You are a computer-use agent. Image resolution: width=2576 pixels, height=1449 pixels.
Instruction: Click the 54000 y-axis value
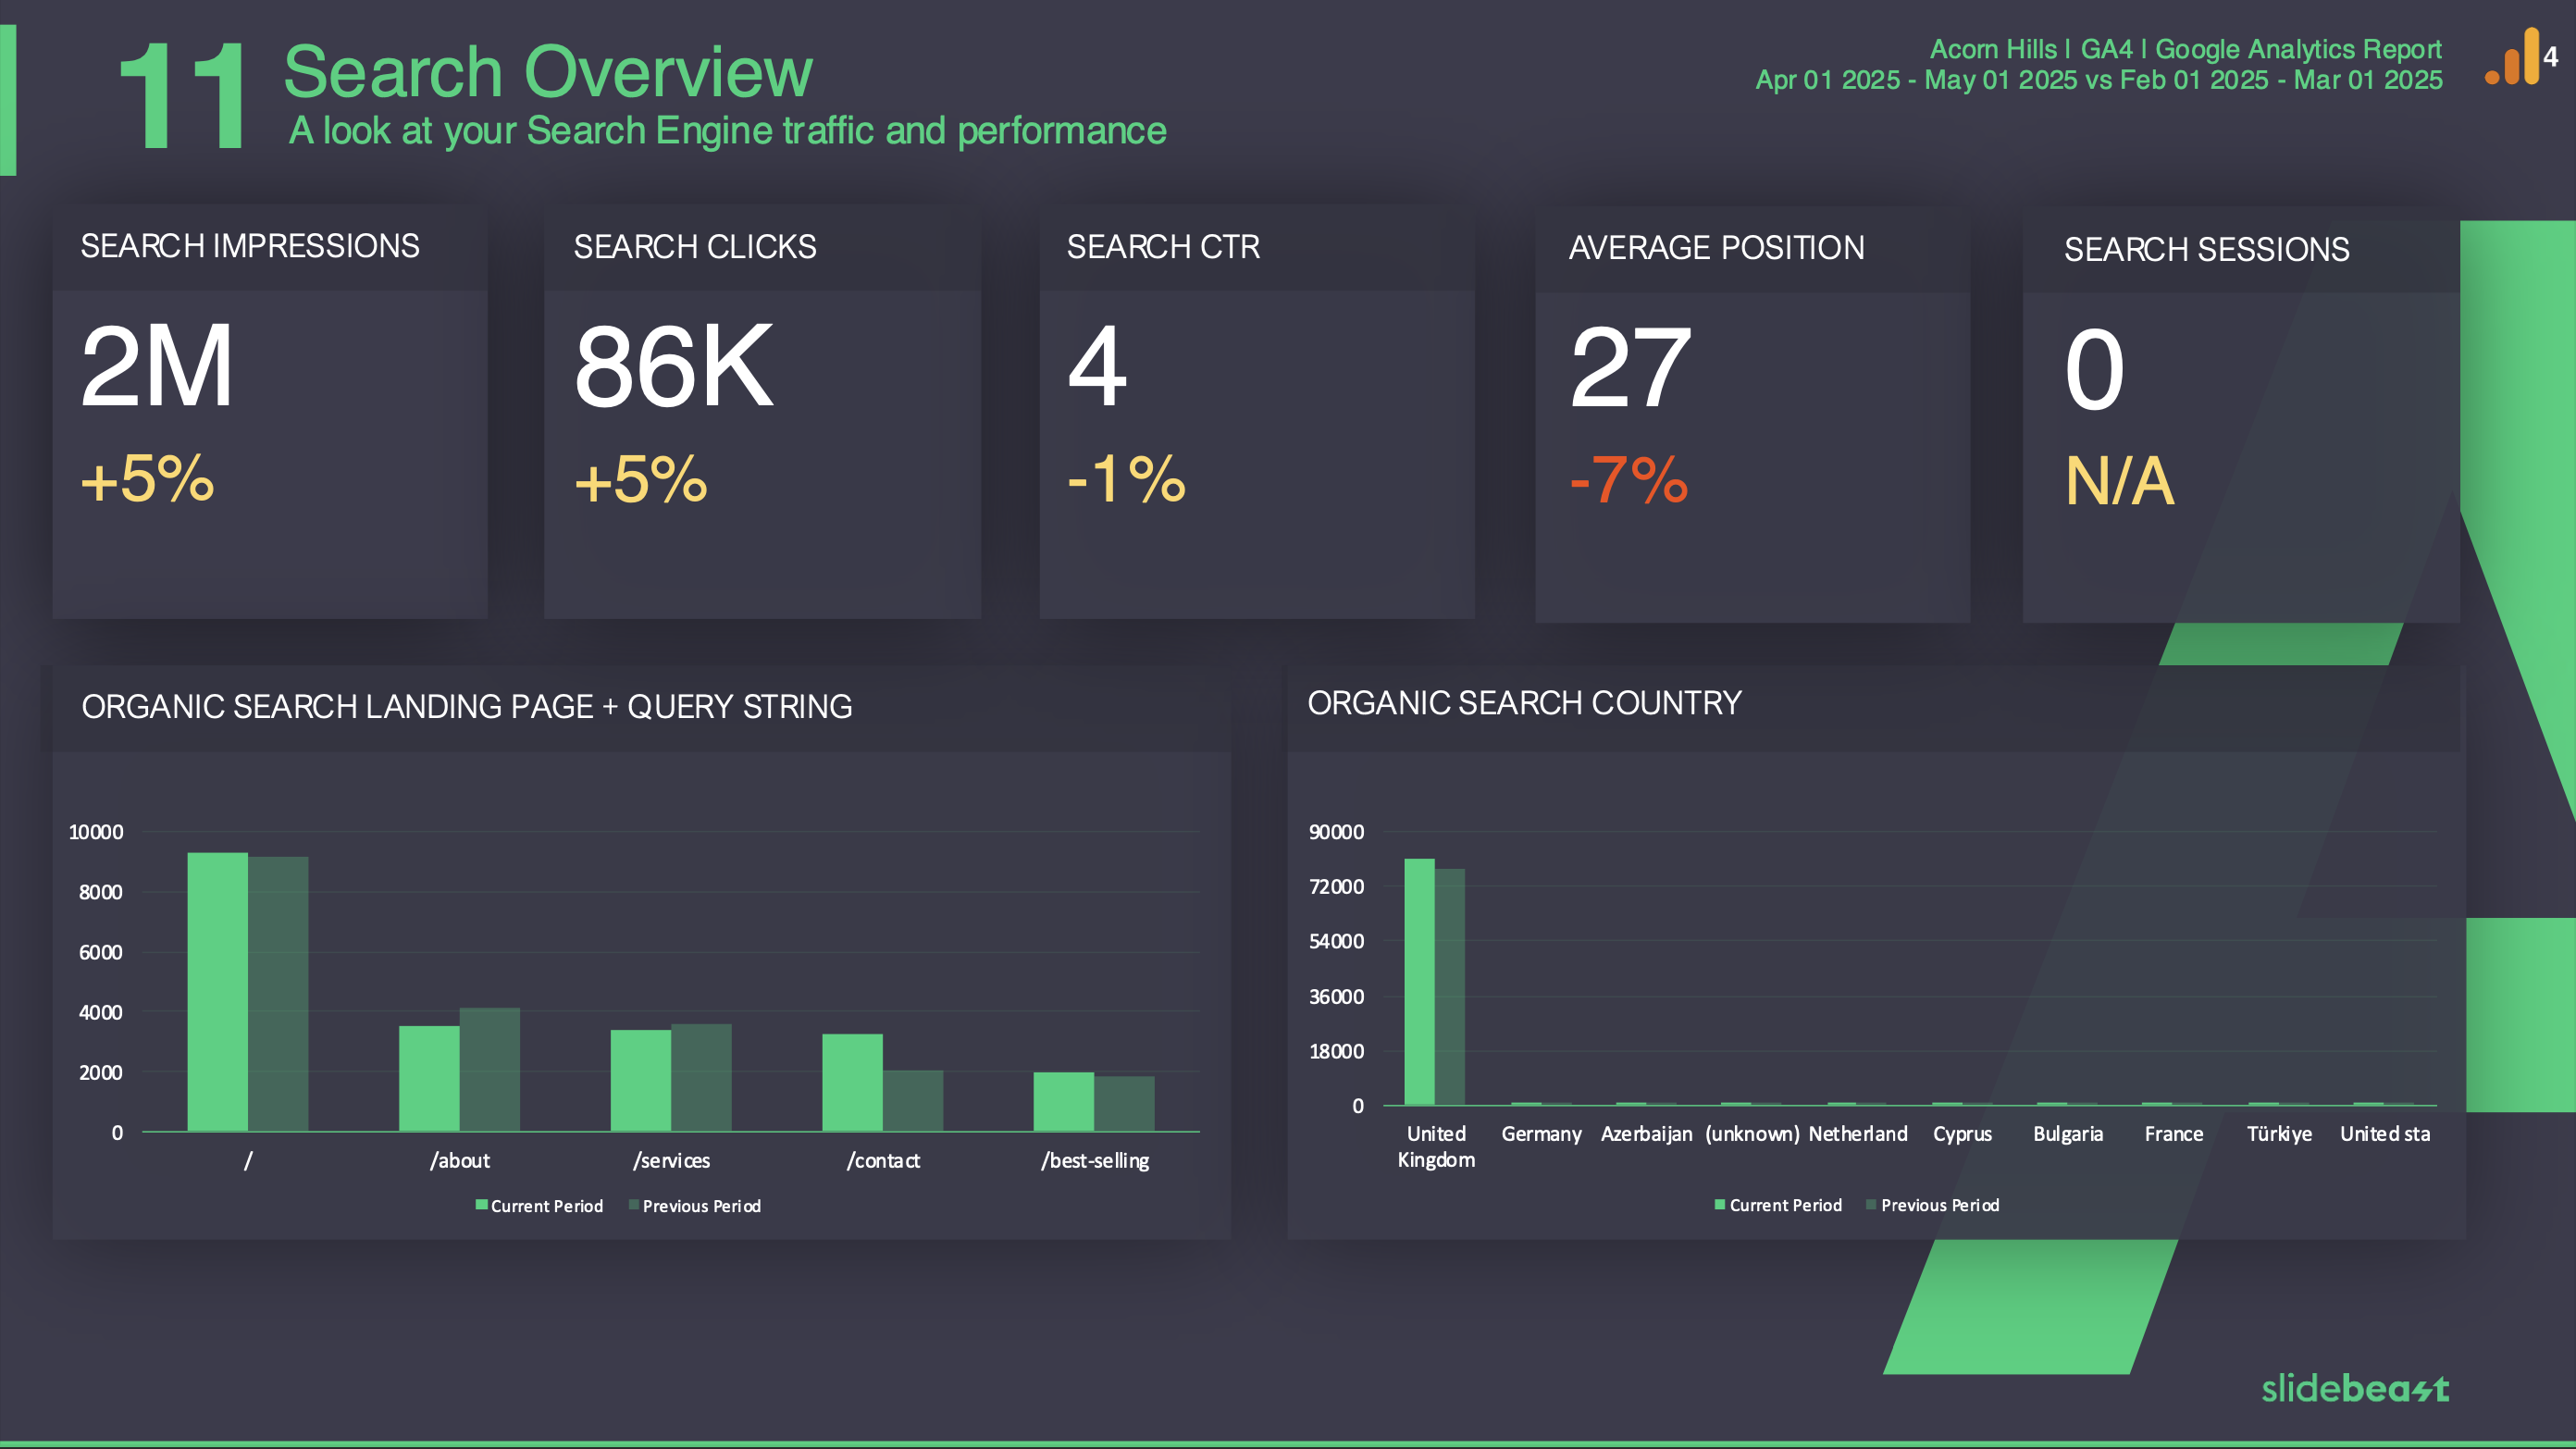[1337, 941]
